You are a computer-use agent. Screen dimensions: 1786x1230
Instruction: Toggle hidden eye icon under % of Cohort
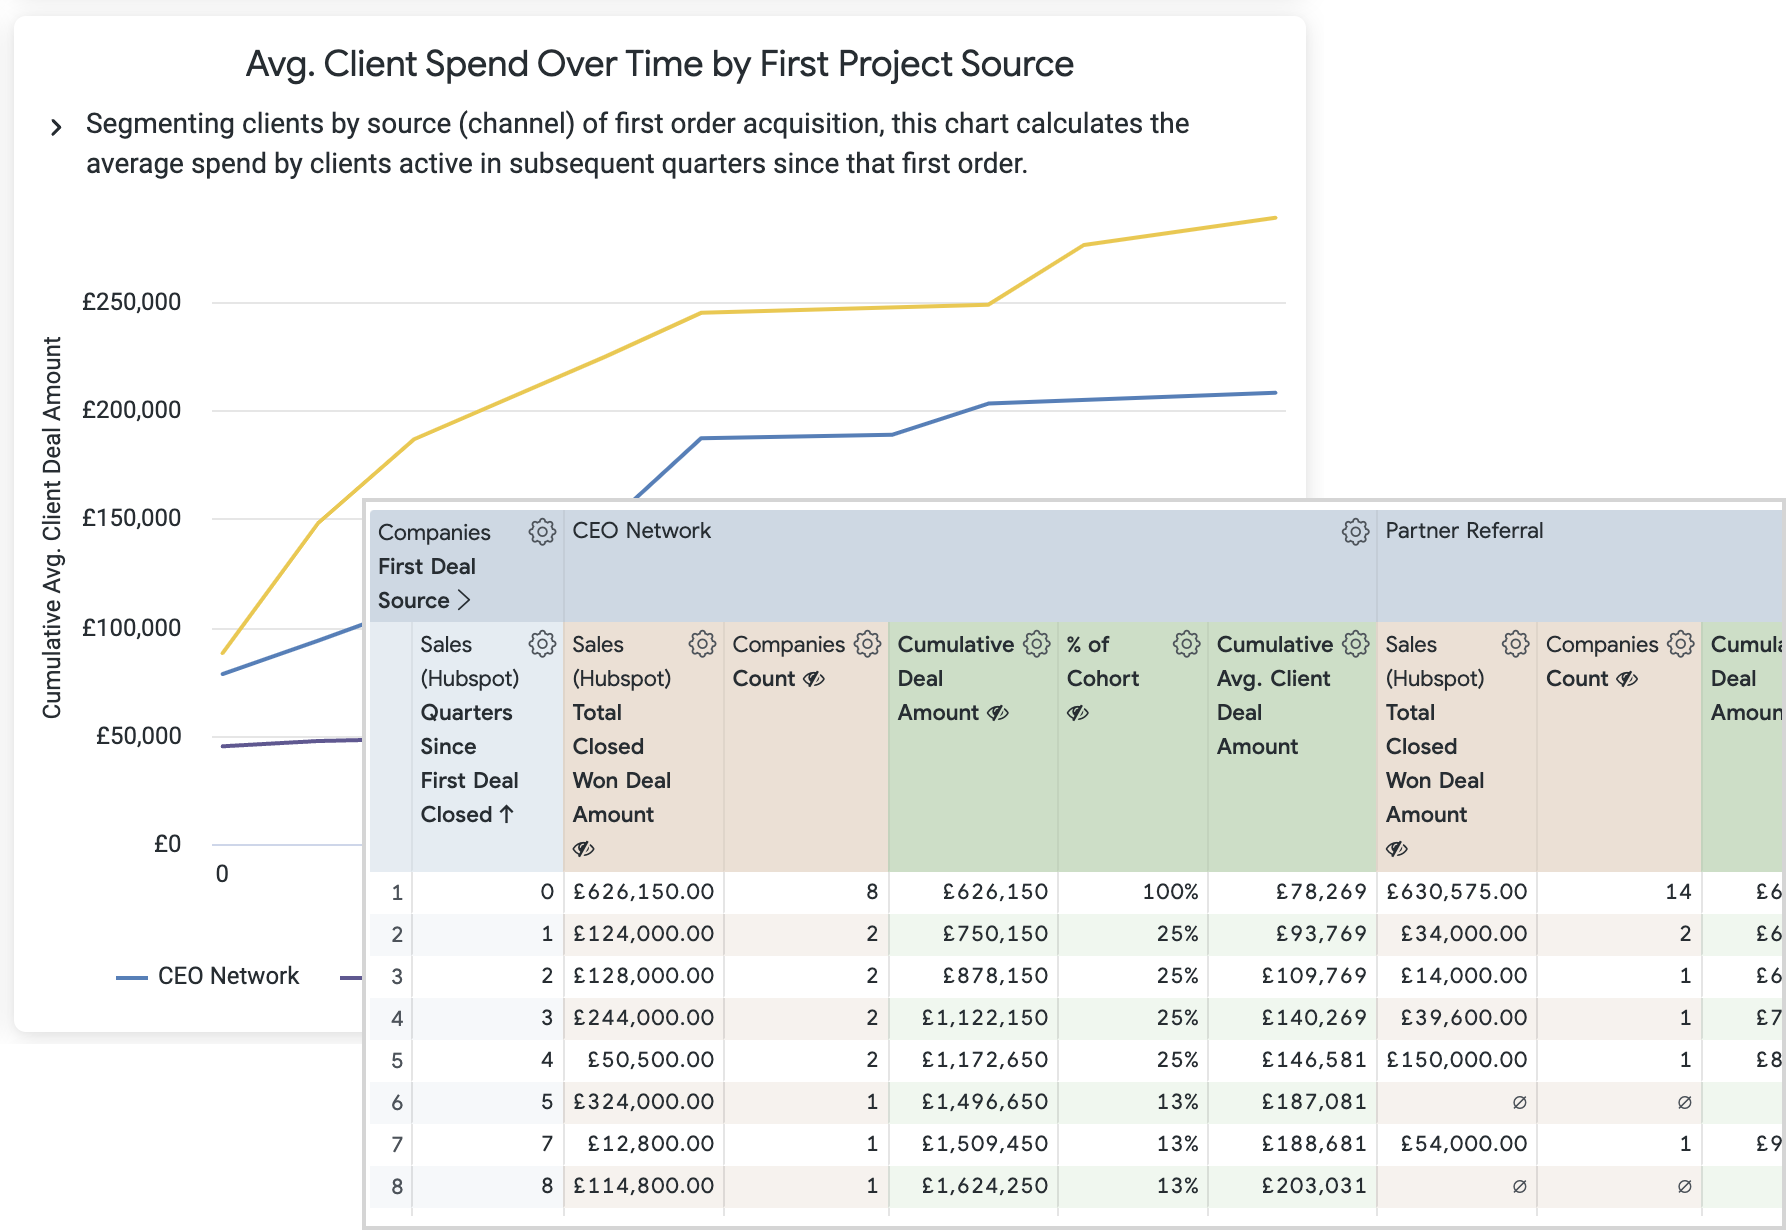(1078, 713)
